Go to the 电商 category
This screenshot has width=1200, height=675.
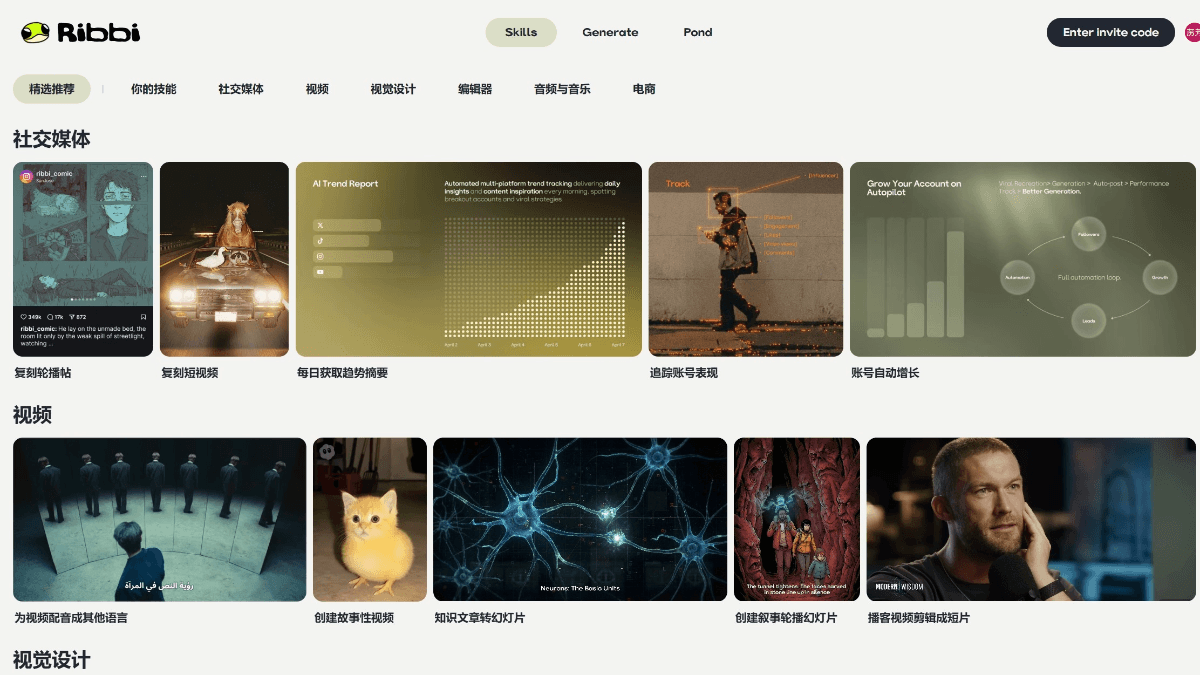click(644, 89)
